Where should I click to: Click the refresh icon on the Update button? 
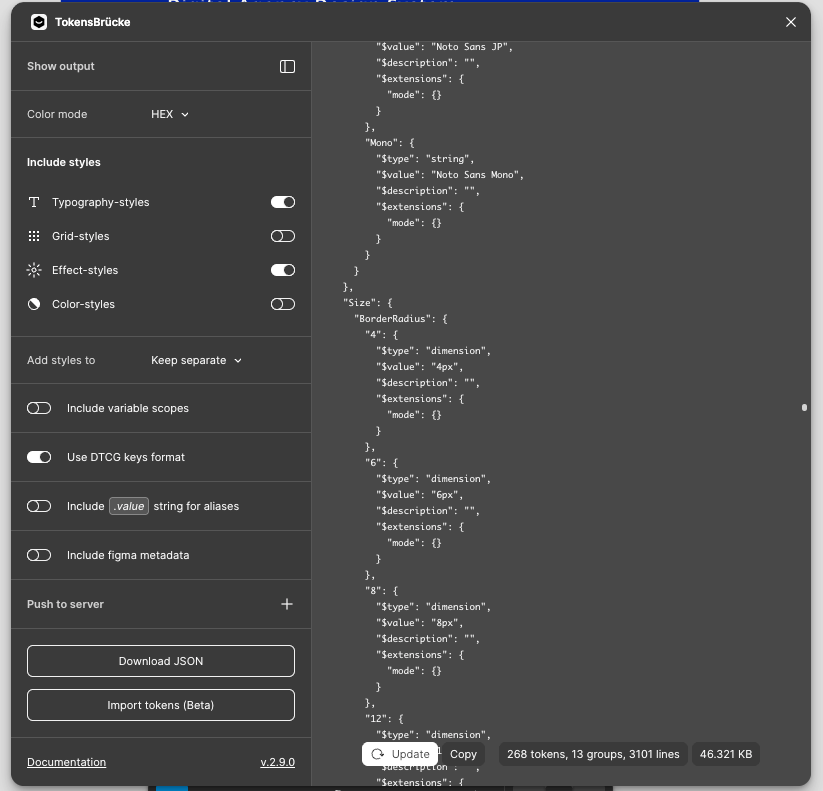click(379, 754)
